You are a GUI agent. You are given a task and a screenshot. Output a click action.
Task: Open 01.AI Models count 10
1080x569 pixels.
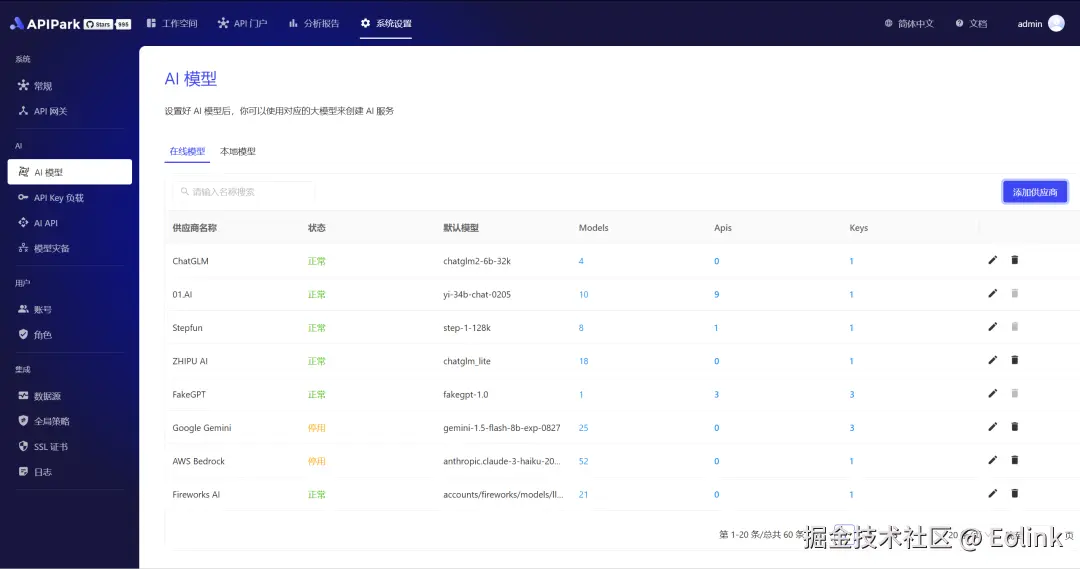[x=583, y=294]
